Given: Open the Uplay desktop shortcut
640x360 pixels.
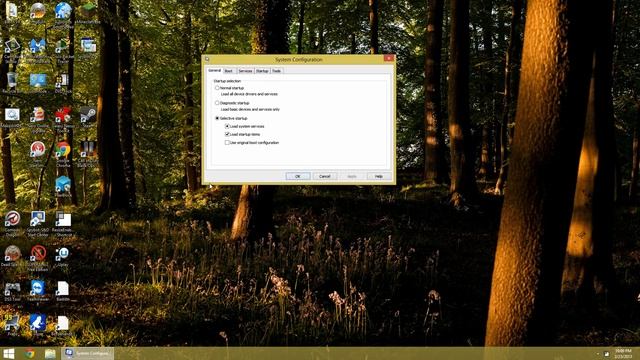Looking at the screenshot, I should click(x=62, y=257).
